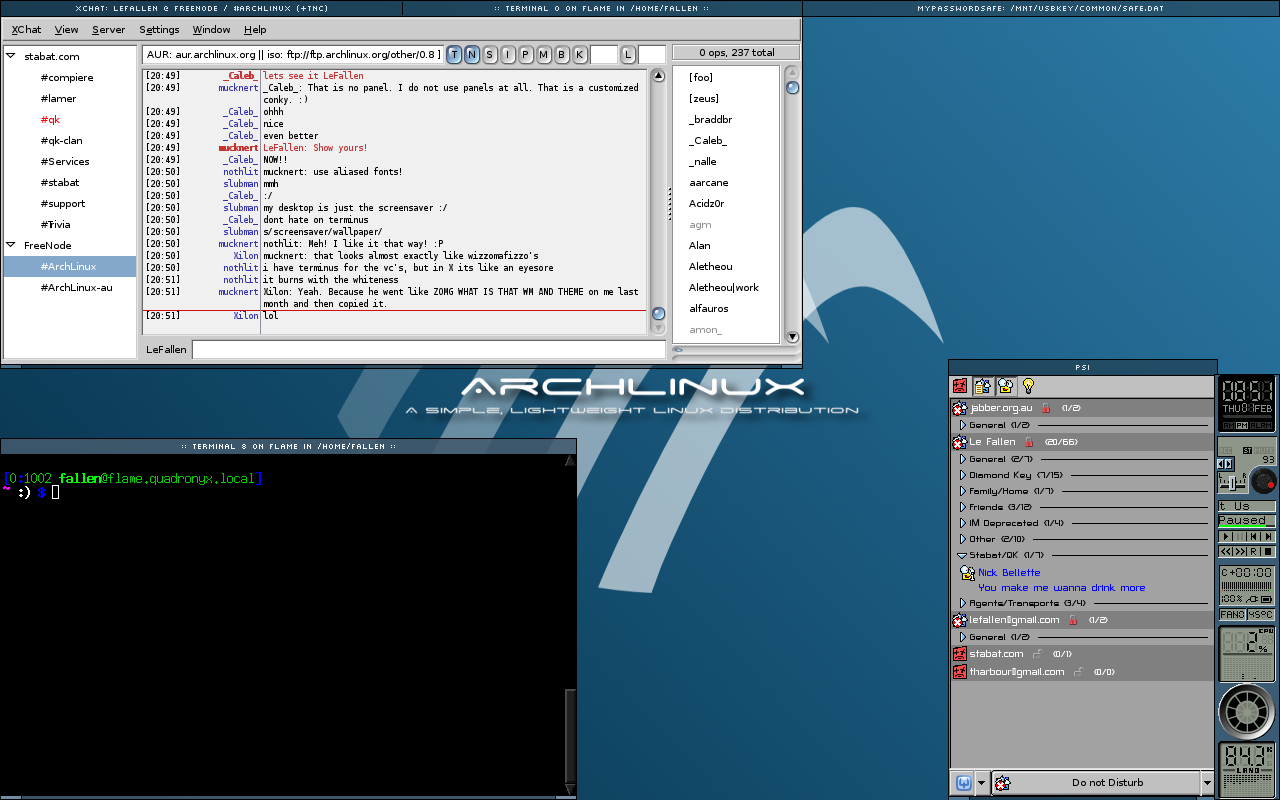Click the chat message input field
The image size is (1280, 800).
click(x=428, y=350)
